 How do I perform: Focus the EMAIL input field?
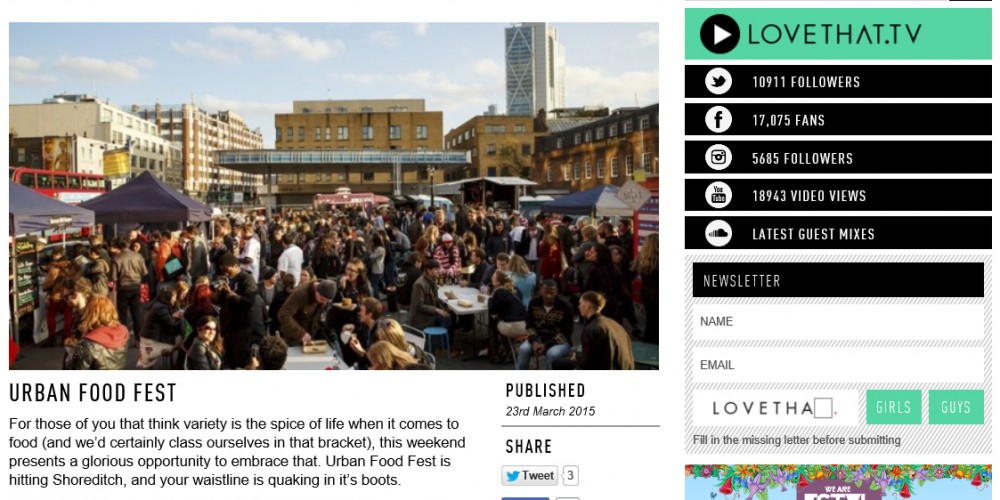[838, 365]
